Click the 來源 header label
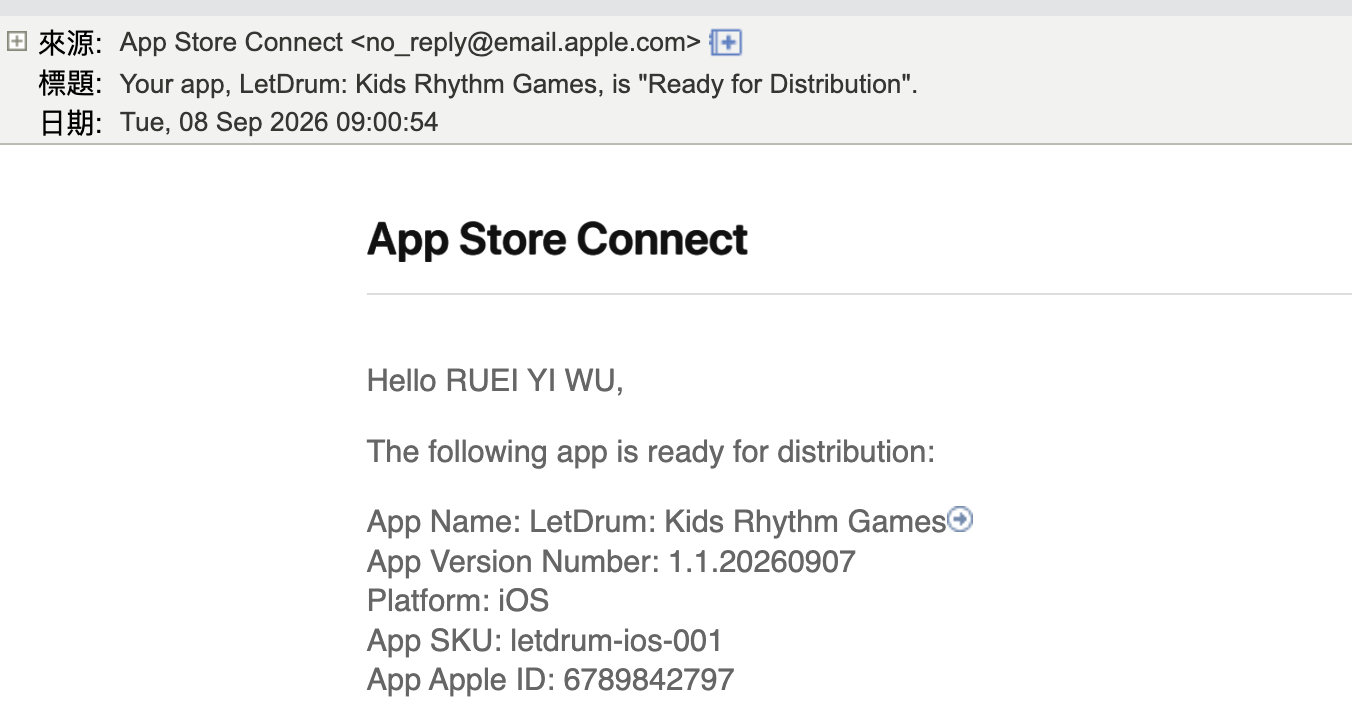The width and height of the screenshot is (1352, 720). (69, 43)
